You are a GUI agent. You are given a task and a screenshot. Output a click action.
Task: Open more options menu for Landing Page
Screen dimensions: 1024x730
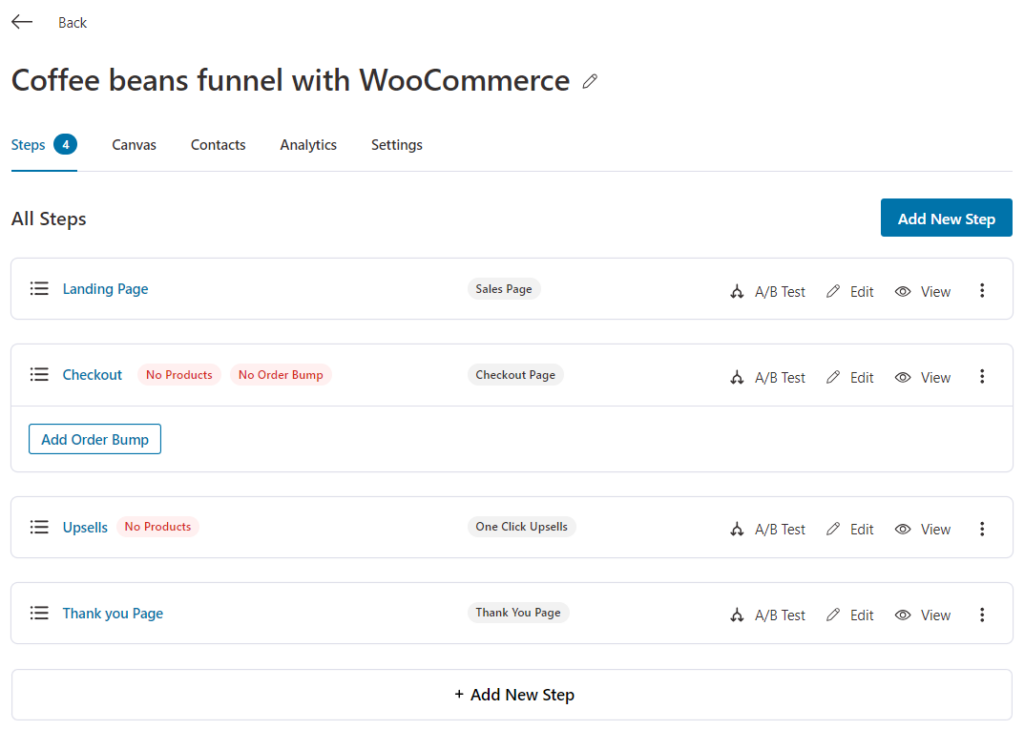pos(982,291)
